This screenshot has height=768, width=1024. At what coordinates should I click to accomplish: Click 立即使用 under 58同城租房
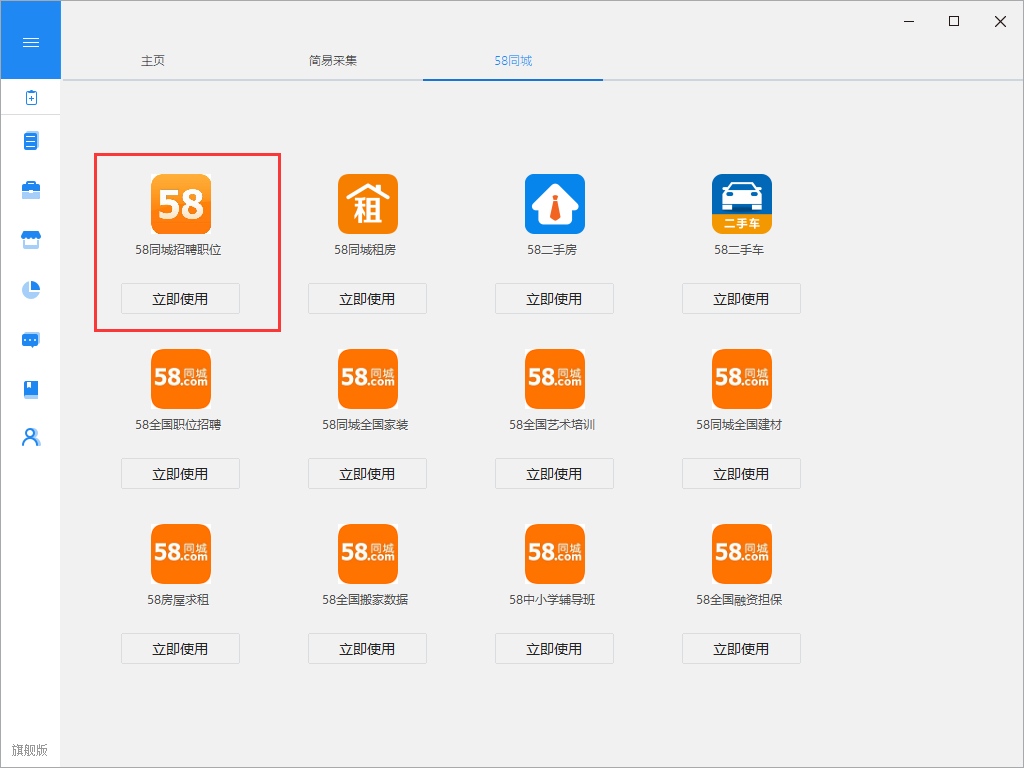pos(367,298)
